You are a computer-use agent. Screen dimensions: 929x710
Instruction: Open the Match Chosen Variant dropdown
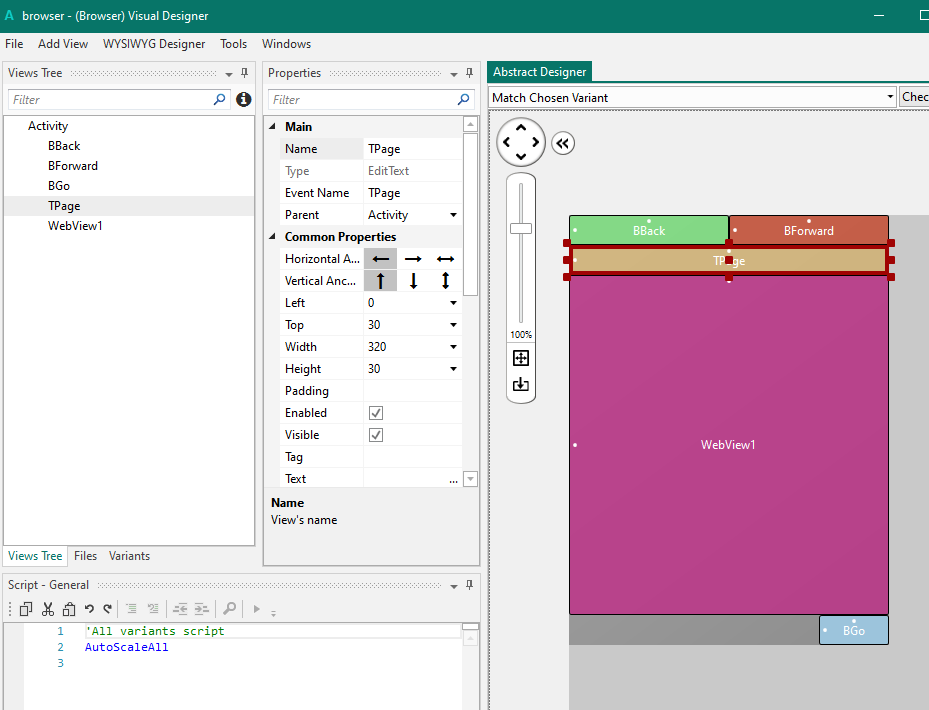tap(890, 97)
